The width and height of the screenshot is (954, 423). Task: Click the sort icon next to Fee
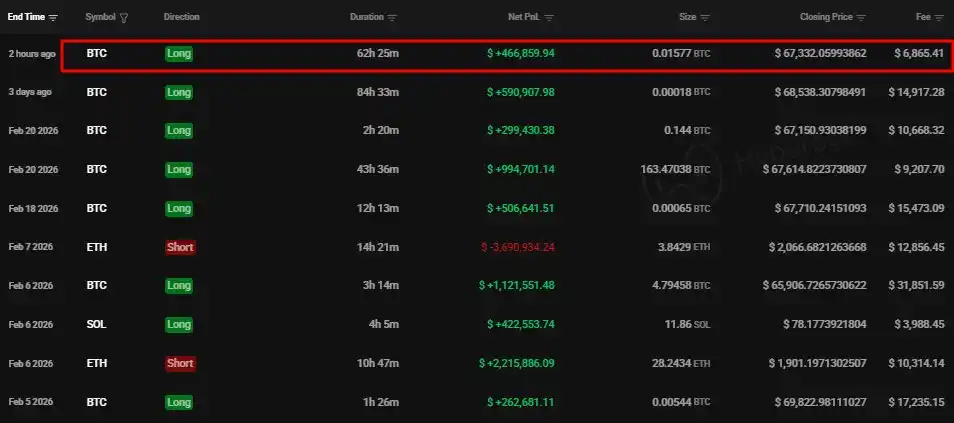tap(938, 18)
